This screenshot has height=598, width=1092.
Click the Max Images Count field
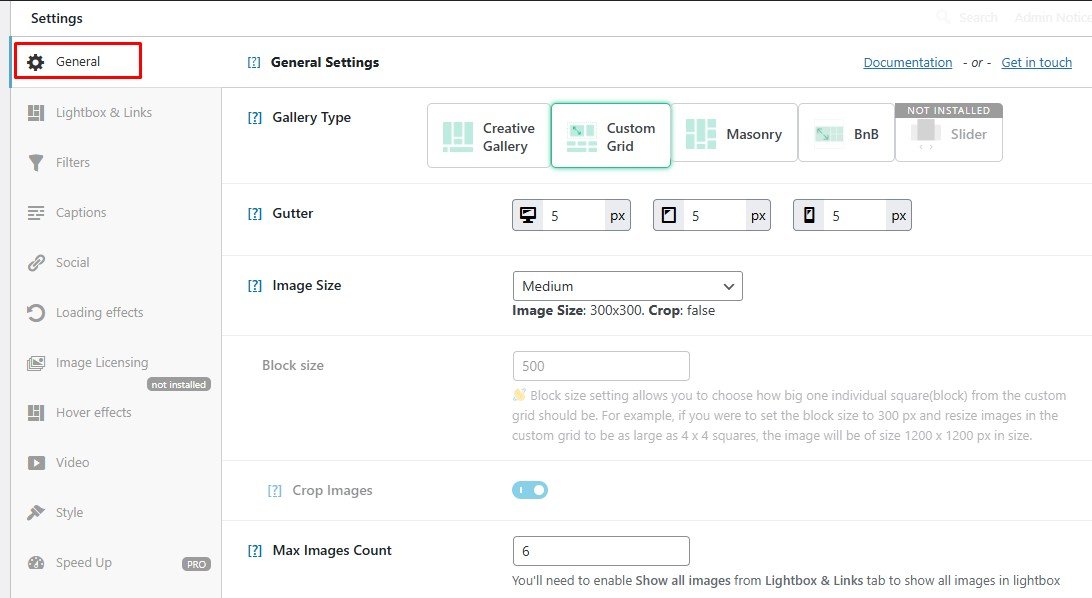pyautogui.click(x=600, y=551)
